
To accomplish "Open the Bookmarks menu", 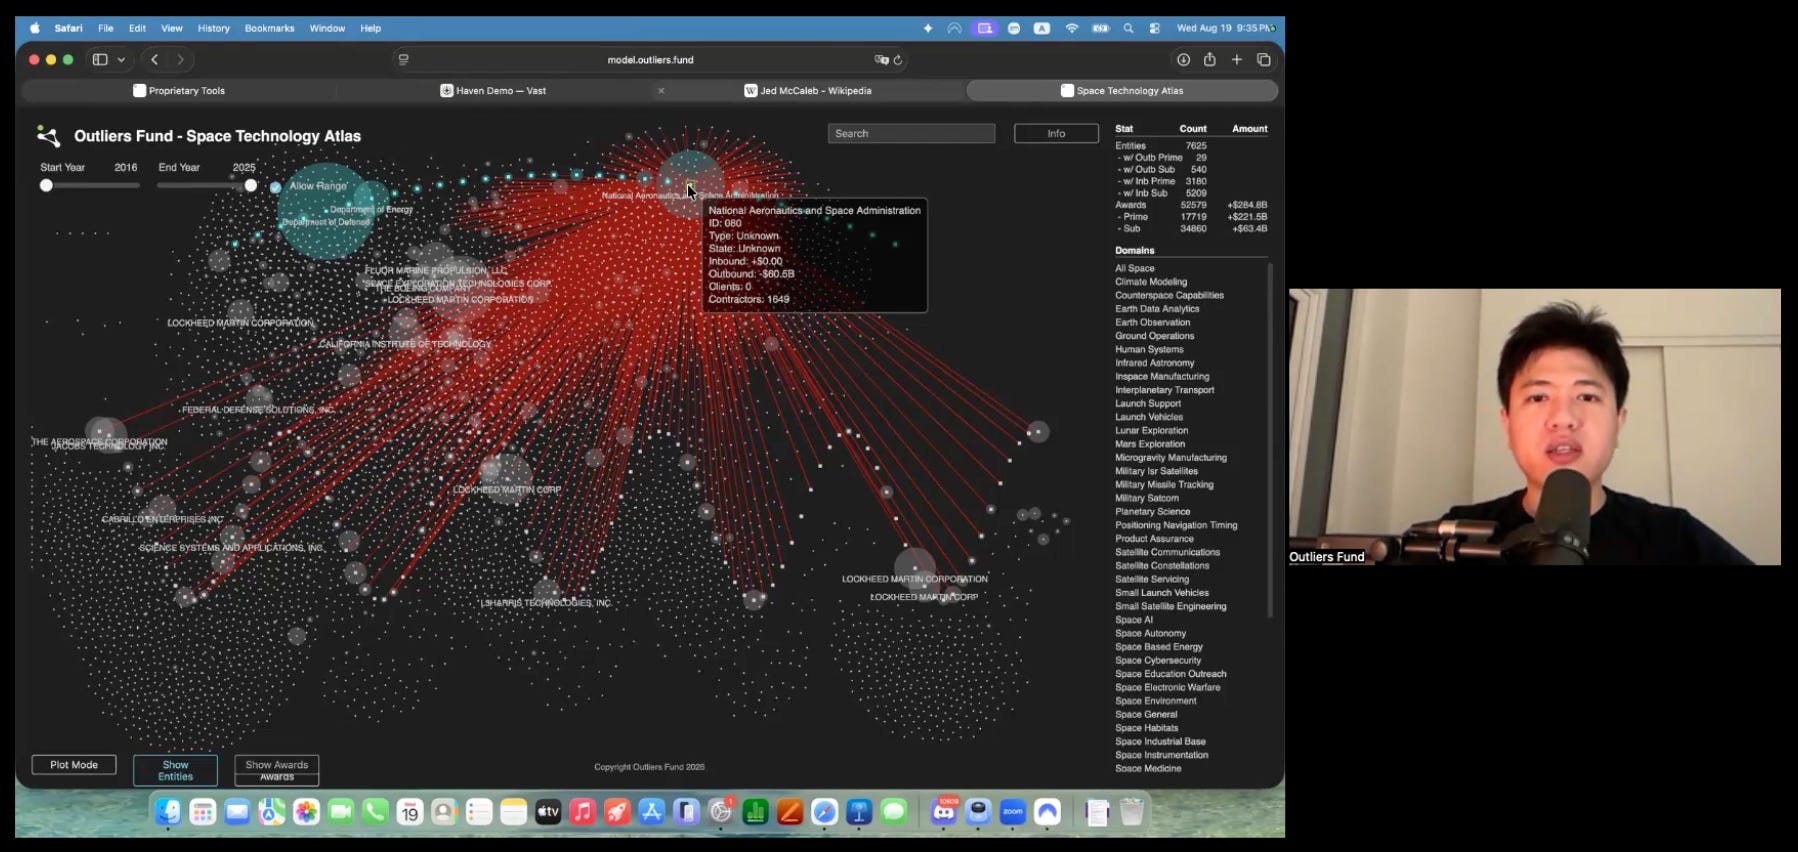I will click(270, 28).
